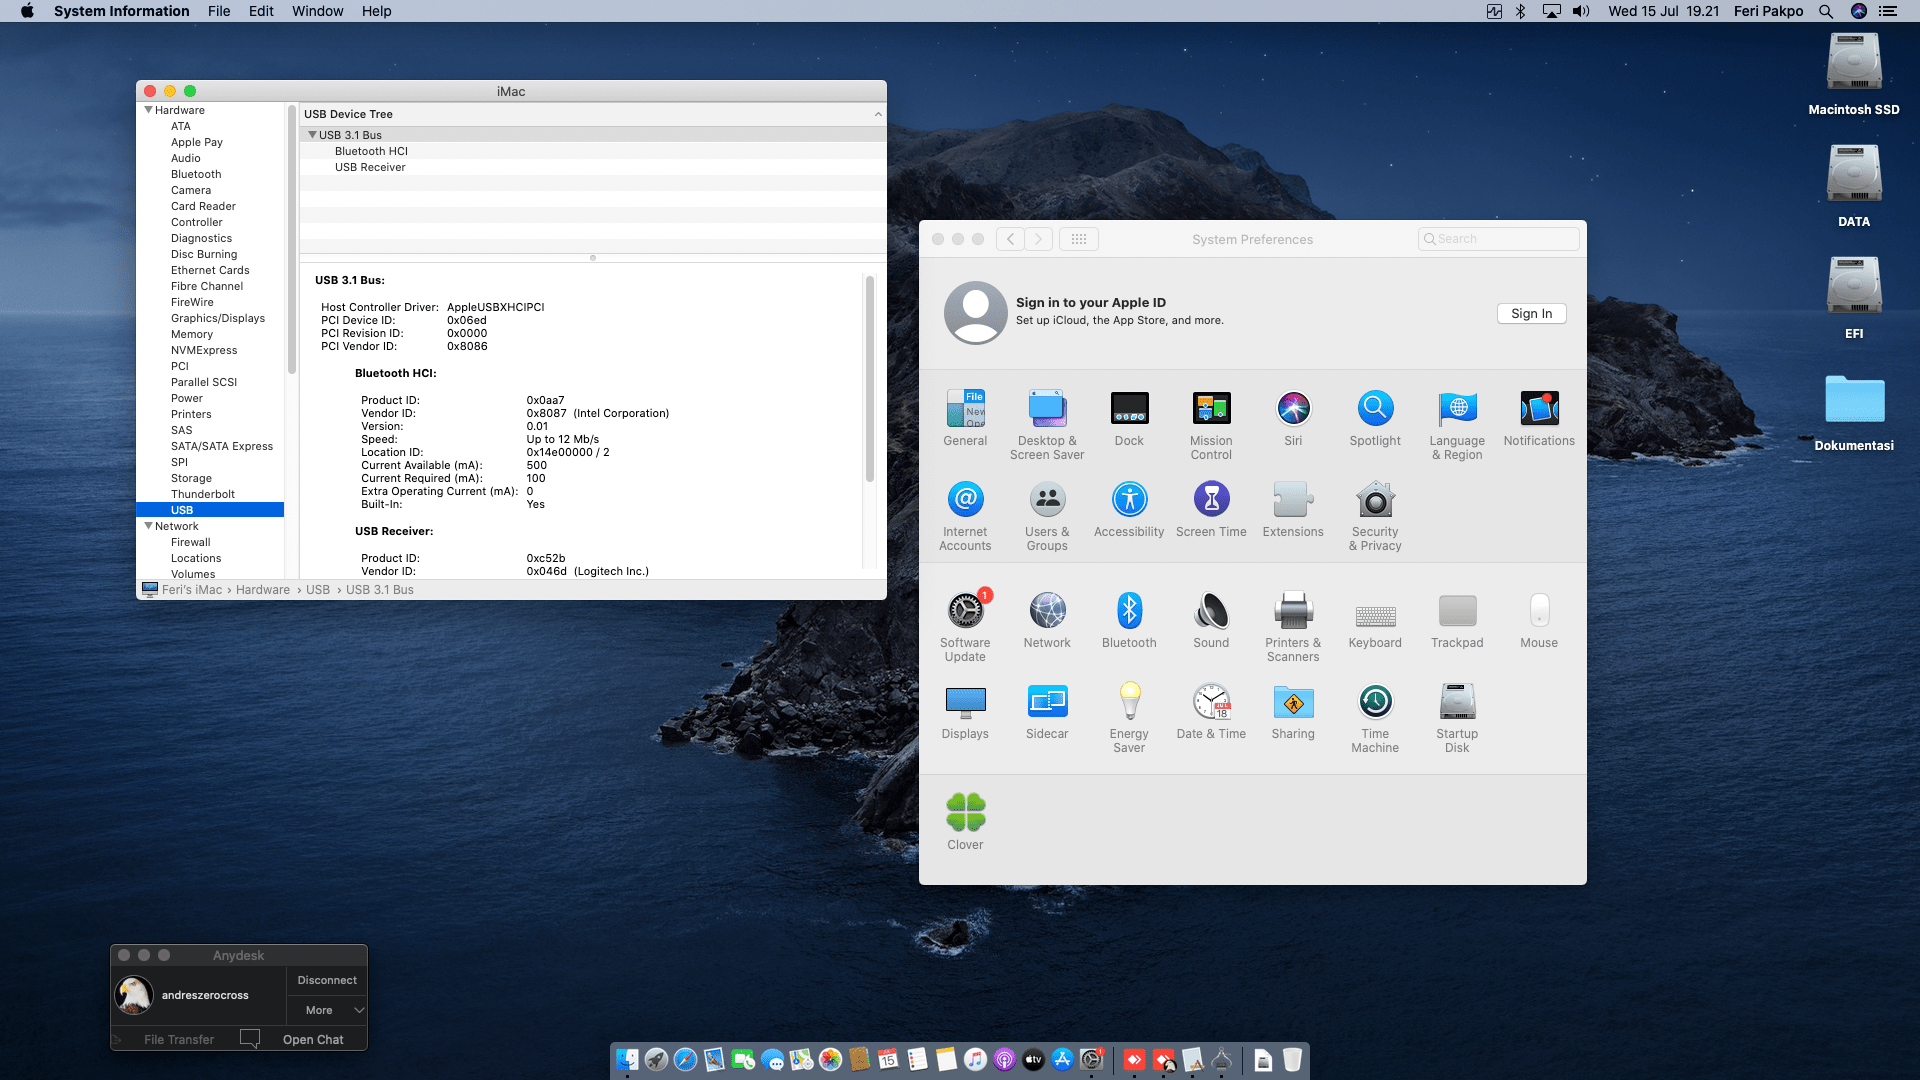Screen dimensions: 1920x1080
Task: Open Accessibility preferences
Action: pos(1129,508)
